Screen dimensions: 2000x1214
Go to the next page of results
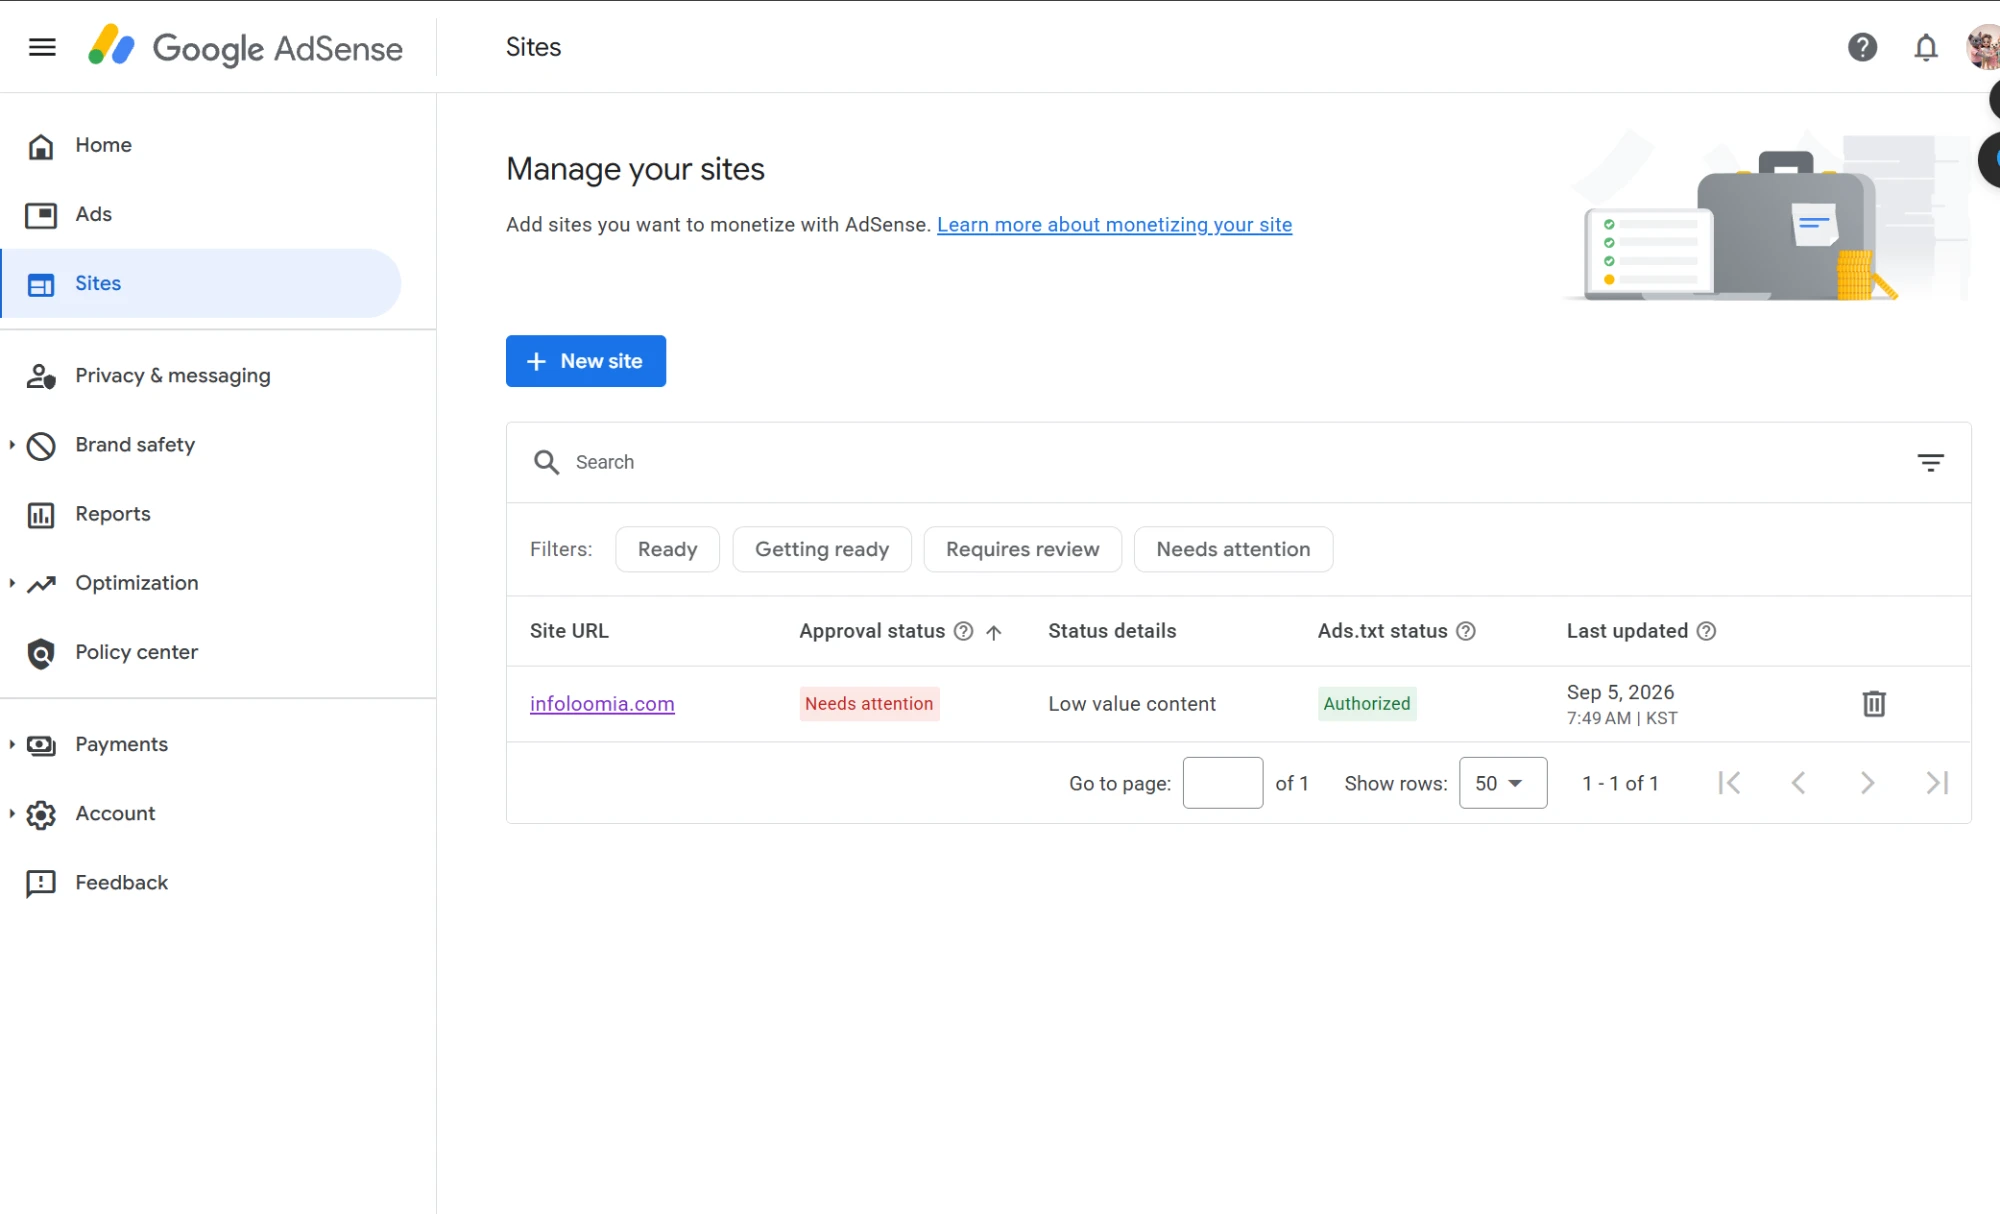click(1867, 783)
